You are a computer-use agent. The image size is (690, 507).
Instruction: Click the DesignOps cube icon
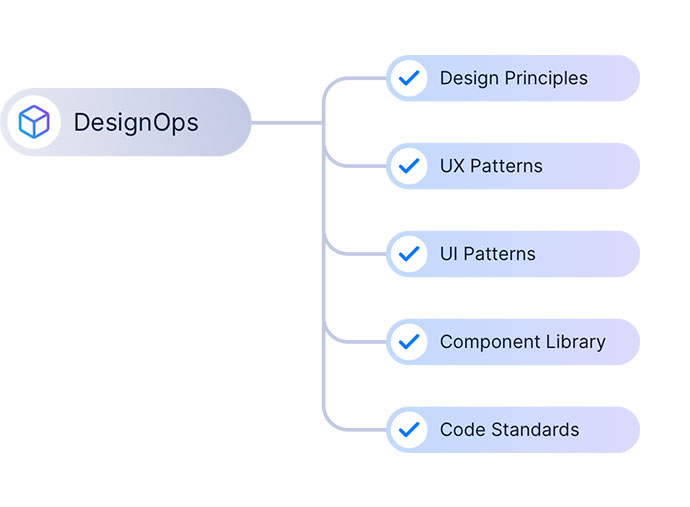(34, 122)
